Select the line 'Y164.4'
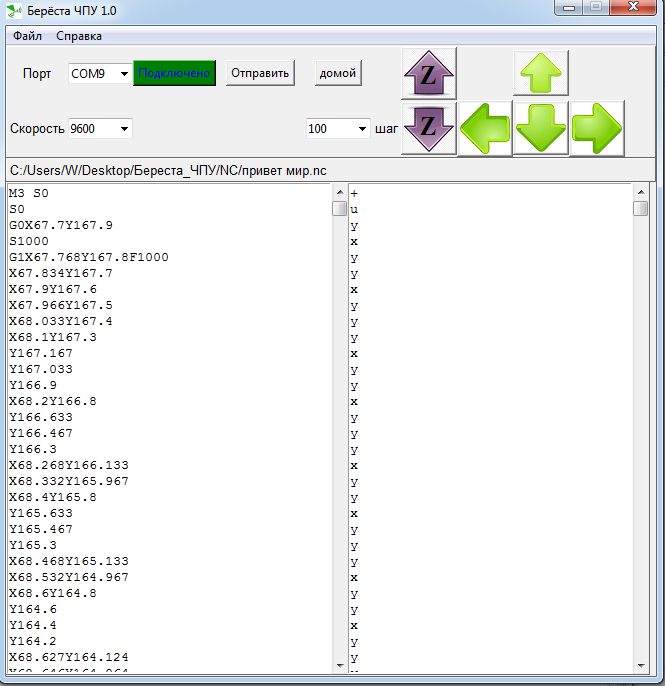 pyautogui.click(x=33, y=625)
